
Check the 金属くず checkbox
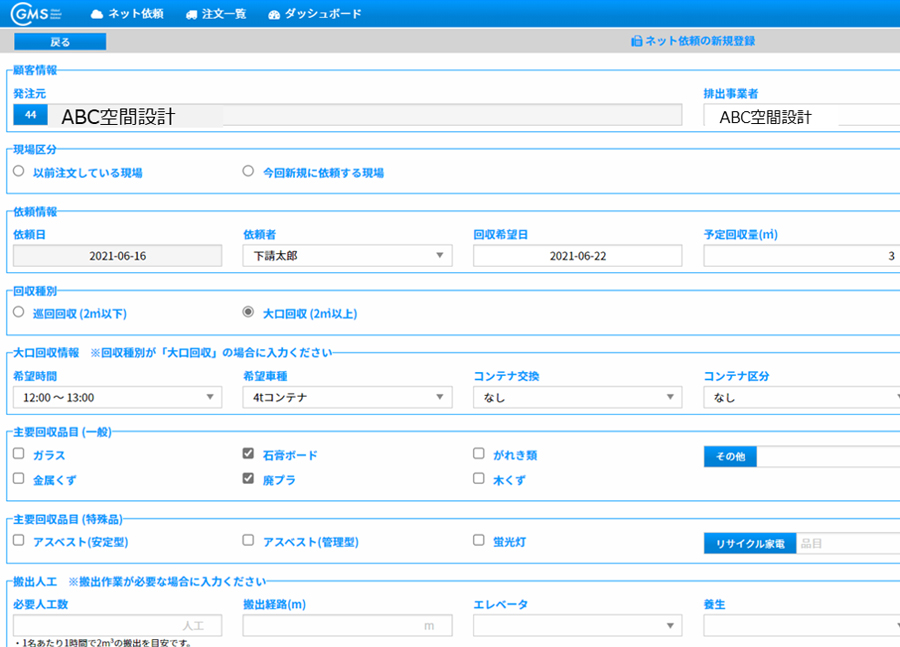click(19, 478)
